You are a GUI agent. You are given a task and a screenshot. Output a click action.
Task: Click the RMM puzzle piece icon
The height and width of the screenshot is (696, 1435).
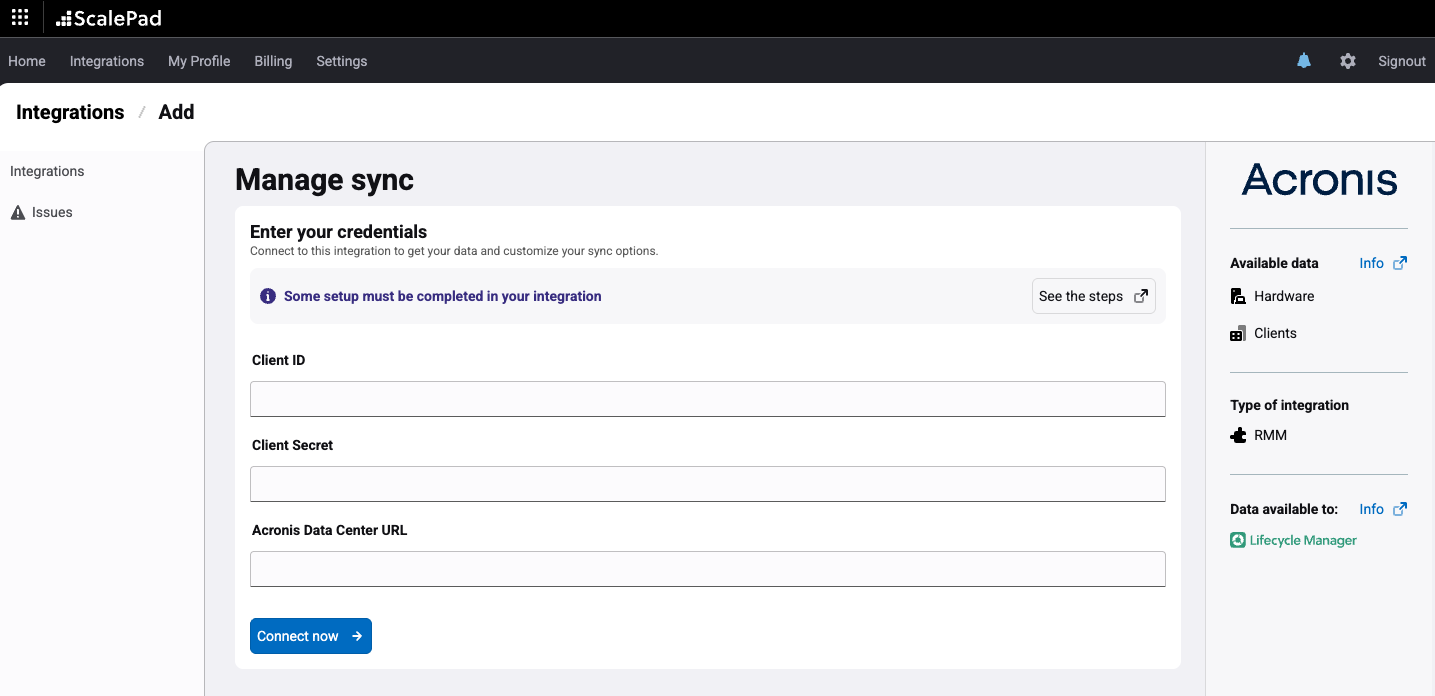(1238, 435)
